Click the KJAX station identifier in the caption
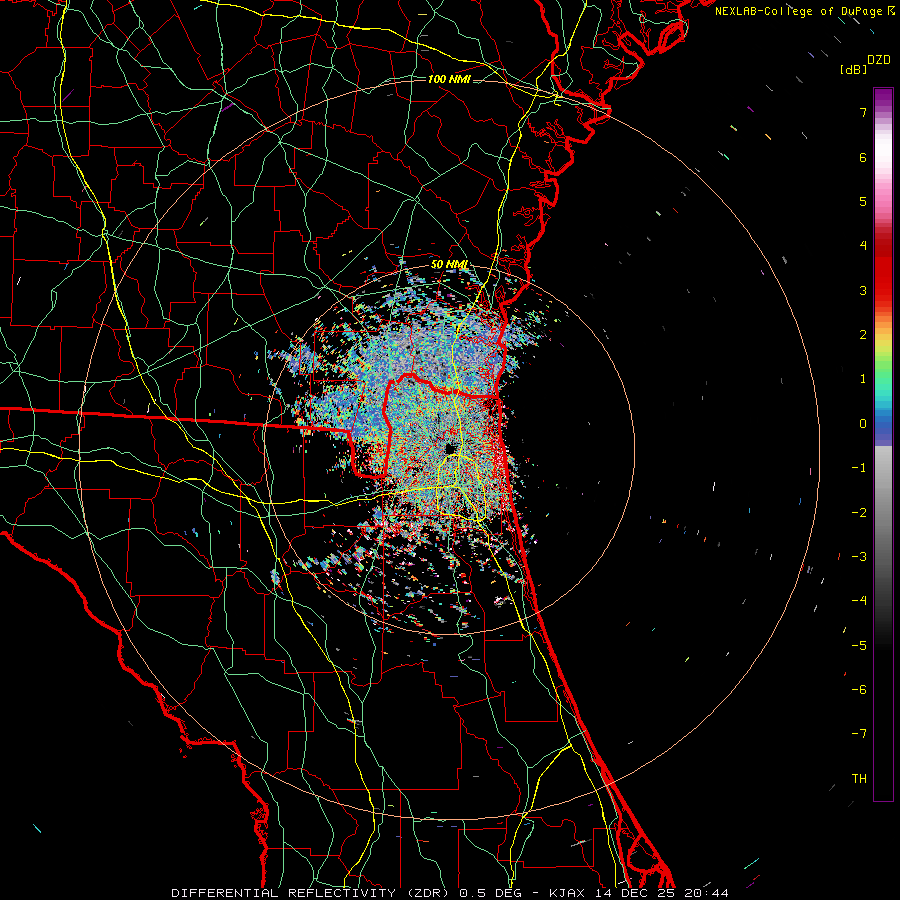The width and height of the screenshot is (900, 900). [569, 893]
